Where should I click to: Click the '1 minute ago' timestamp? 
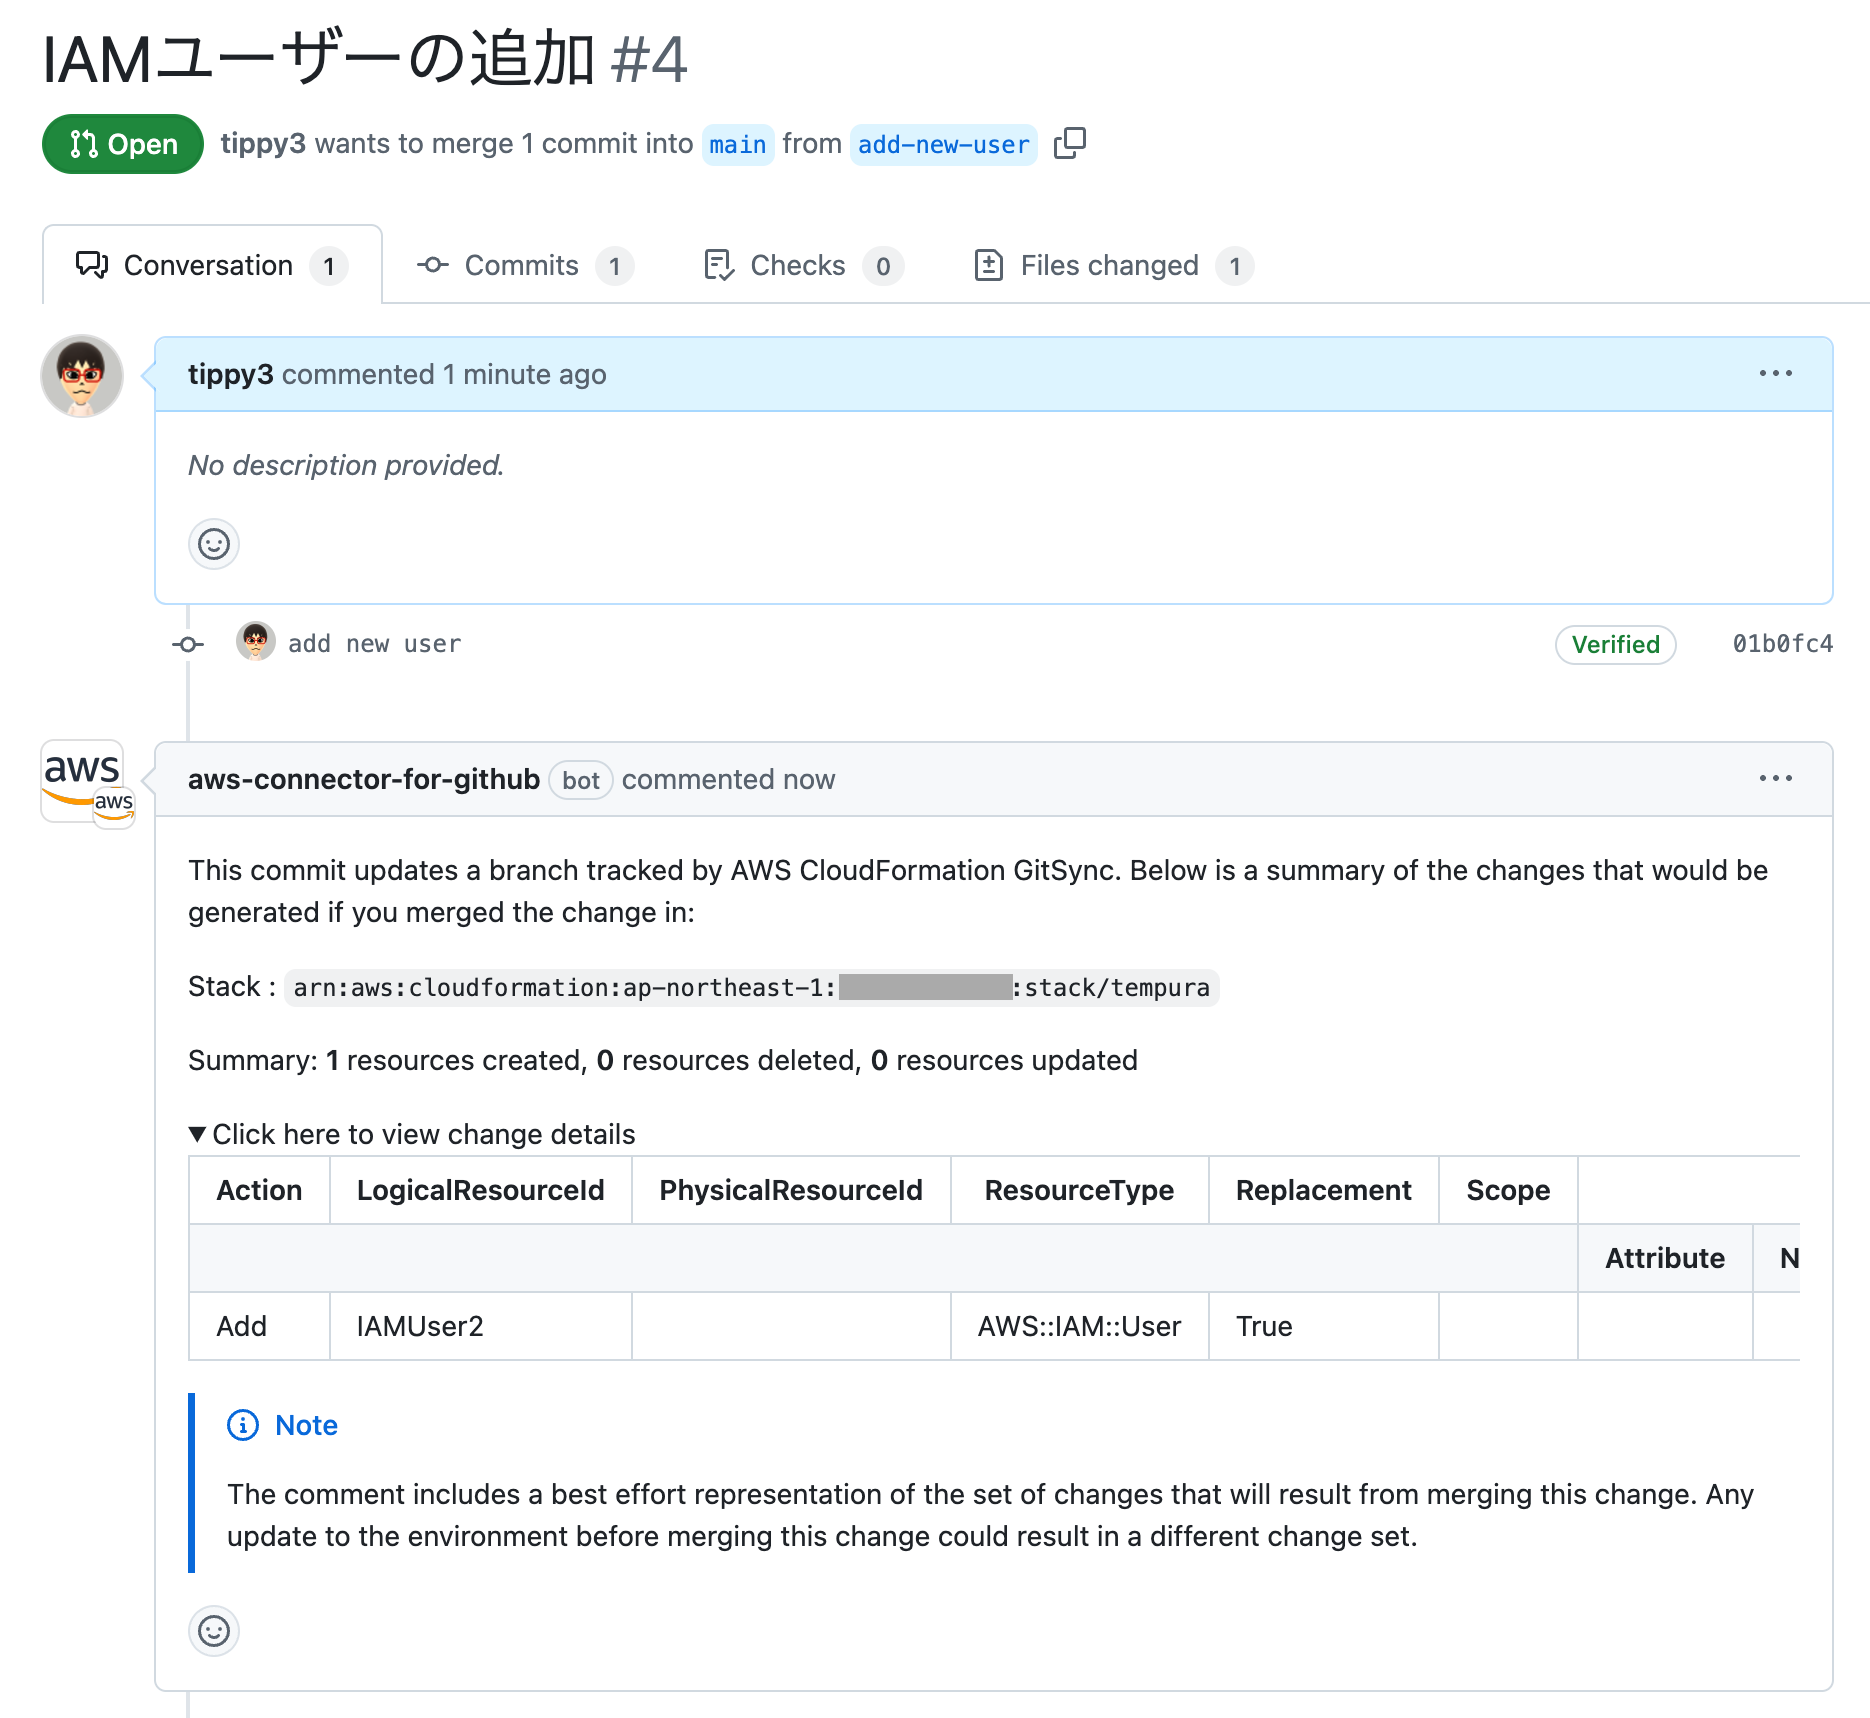coord(525,374)
